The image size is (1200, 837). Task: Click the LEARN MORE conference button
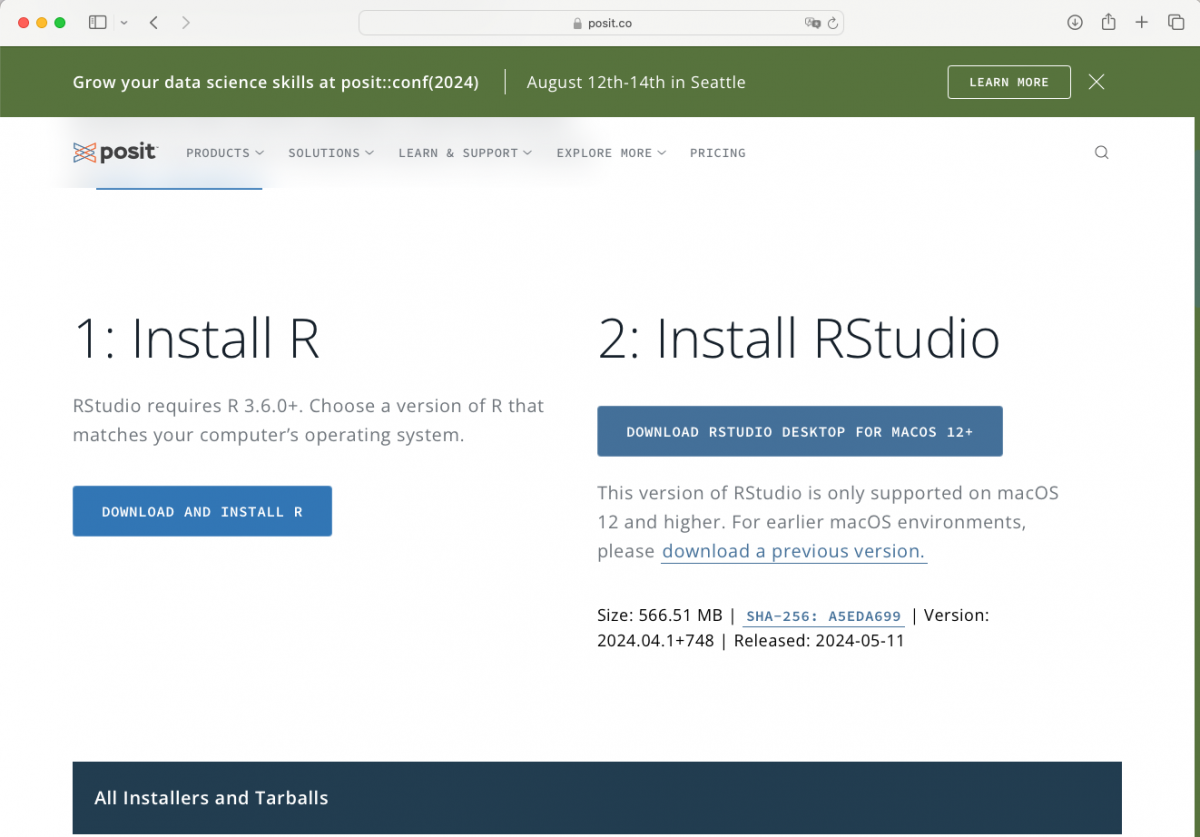pos(1008,82)
